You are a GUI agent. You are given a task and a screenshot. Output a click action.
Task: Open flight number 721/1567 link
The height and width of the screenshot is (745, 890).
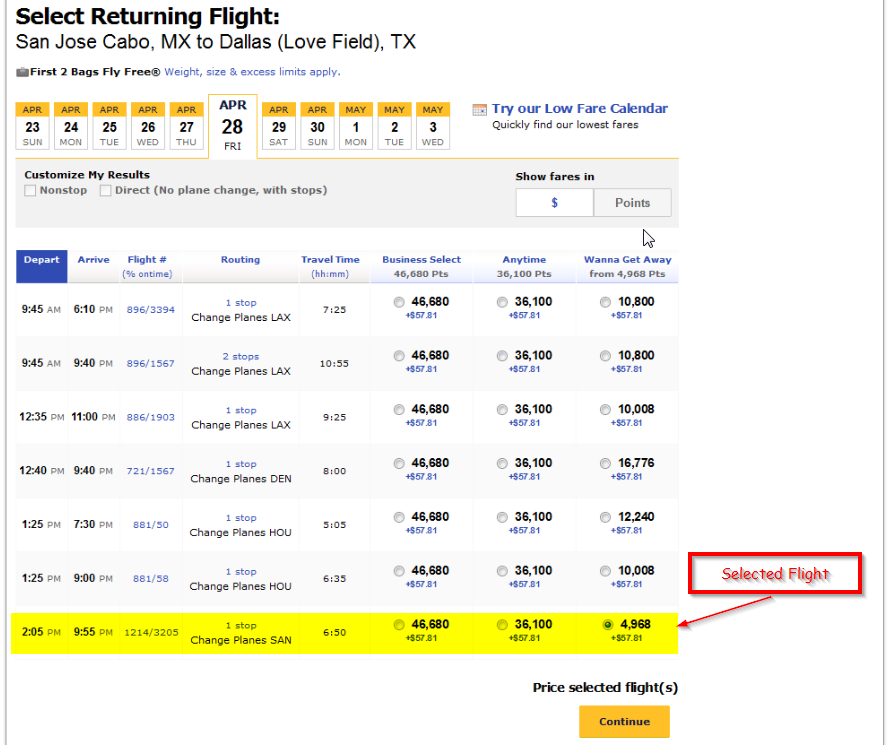pyautogui.click(x=150, y=471)
